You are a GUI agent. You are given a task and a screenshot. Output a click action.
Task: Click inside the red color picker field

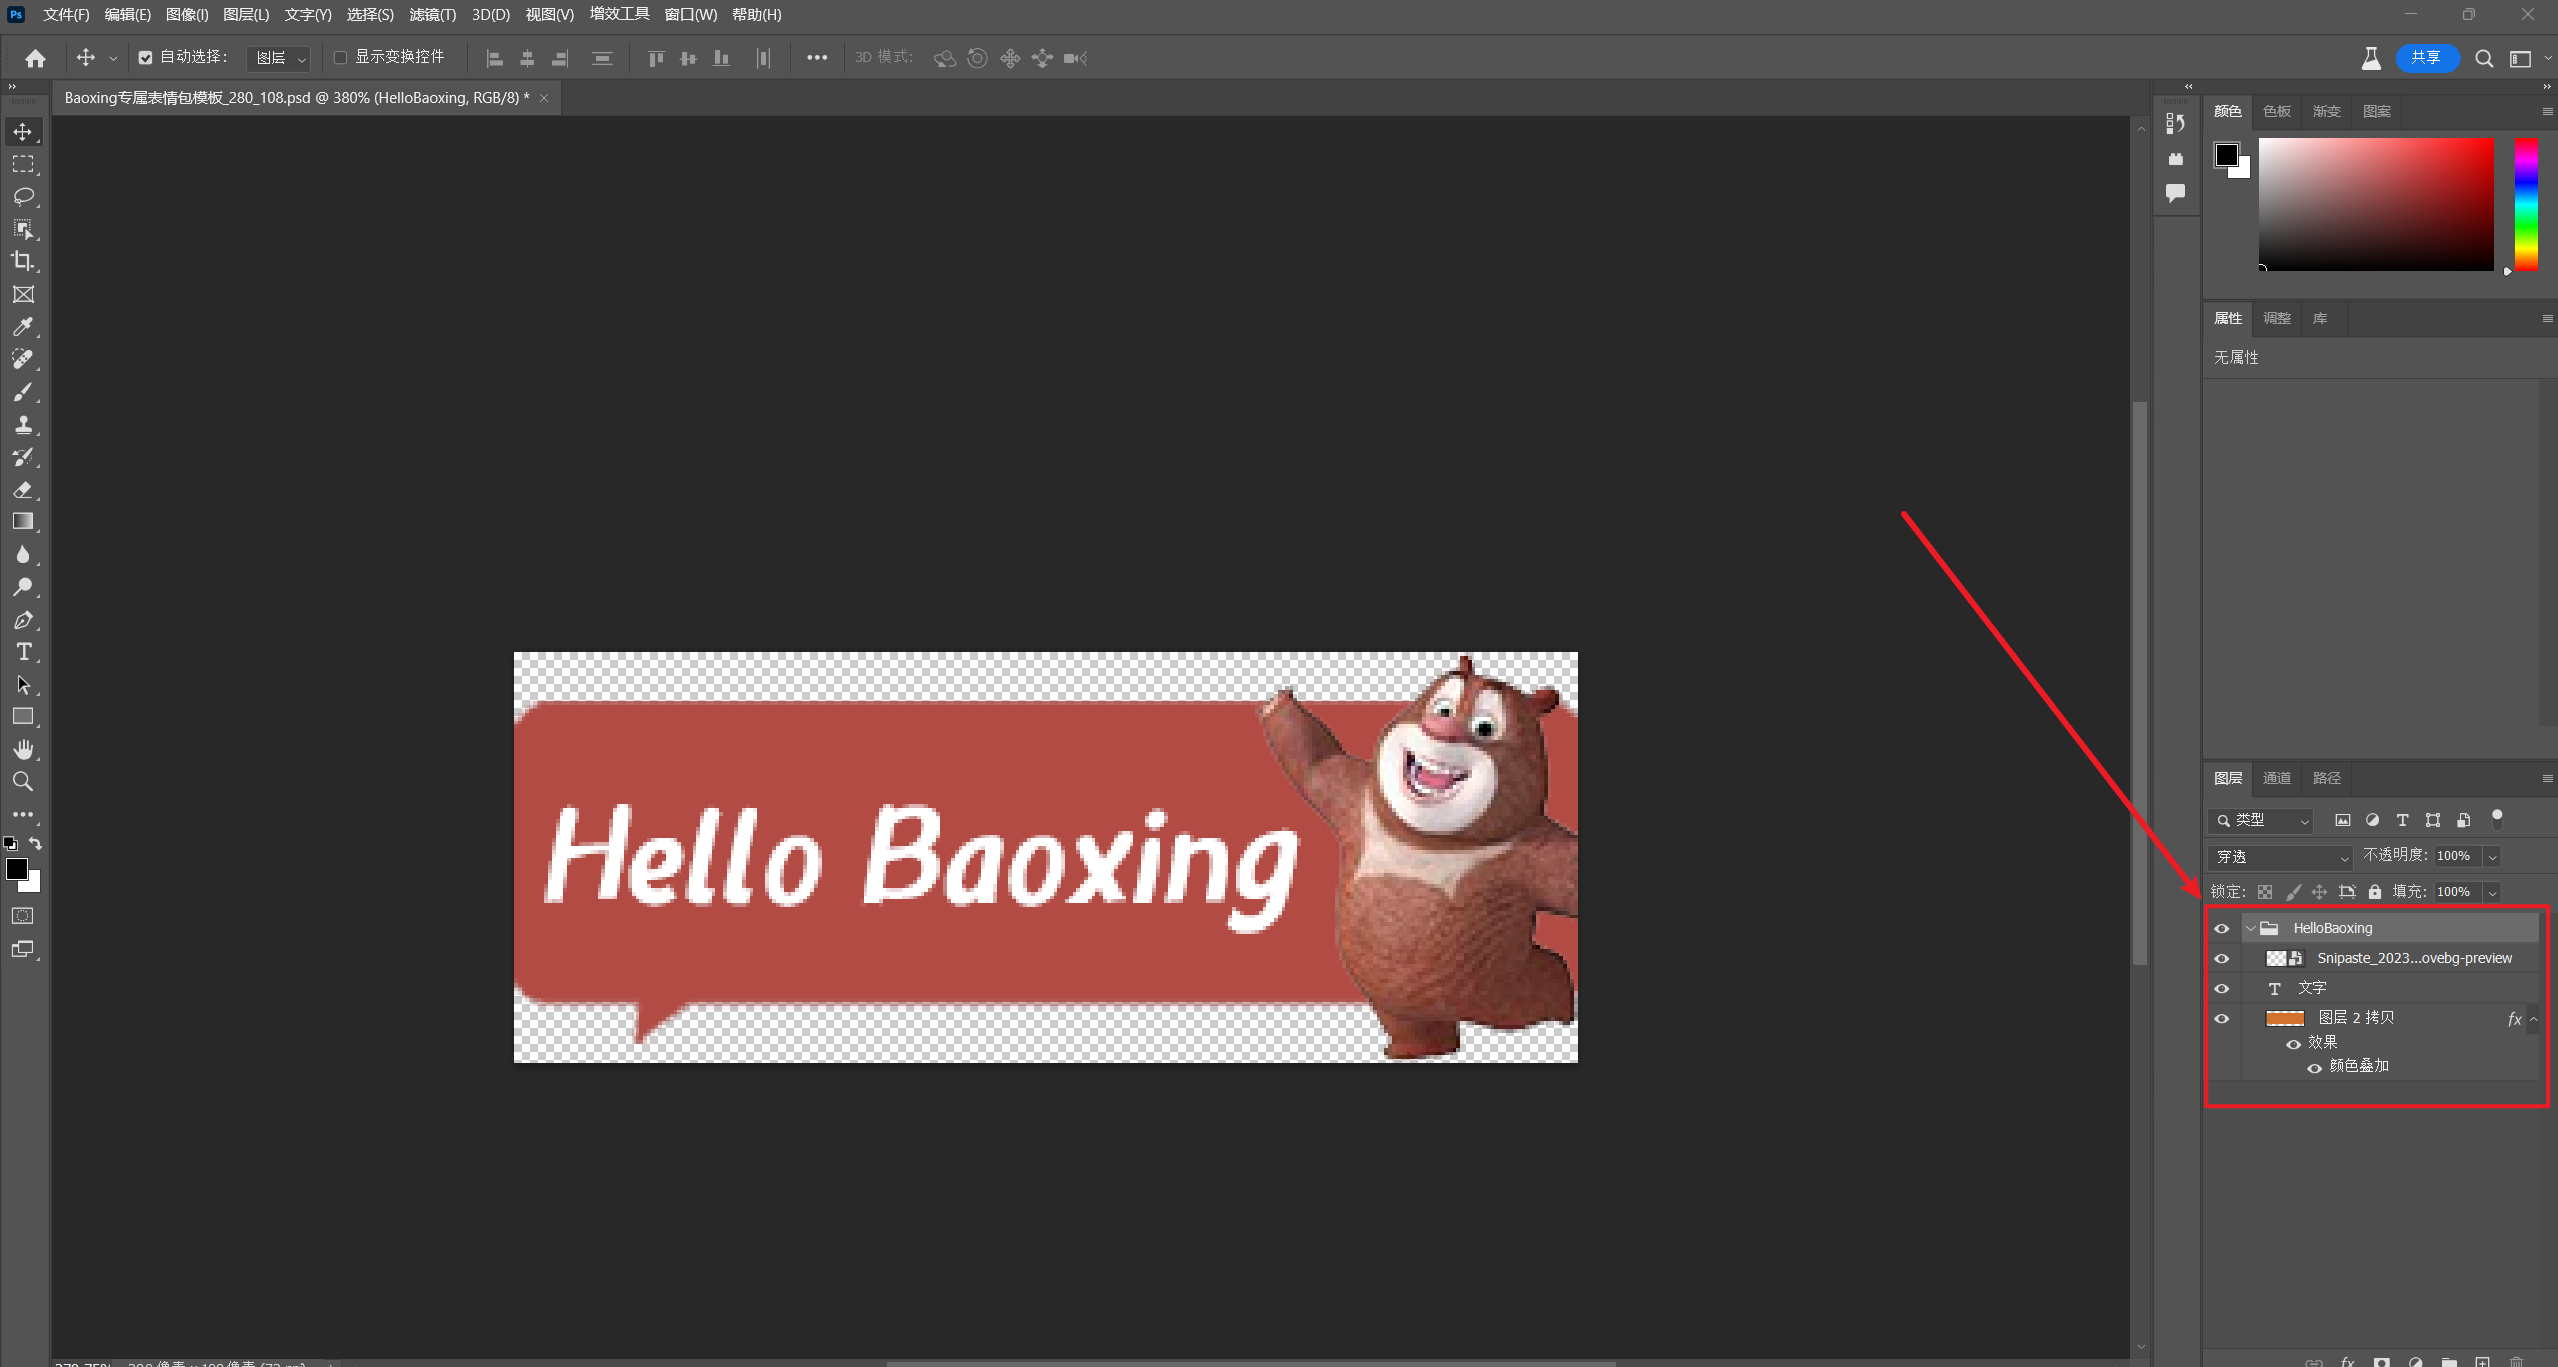(x=2376, y=204)
